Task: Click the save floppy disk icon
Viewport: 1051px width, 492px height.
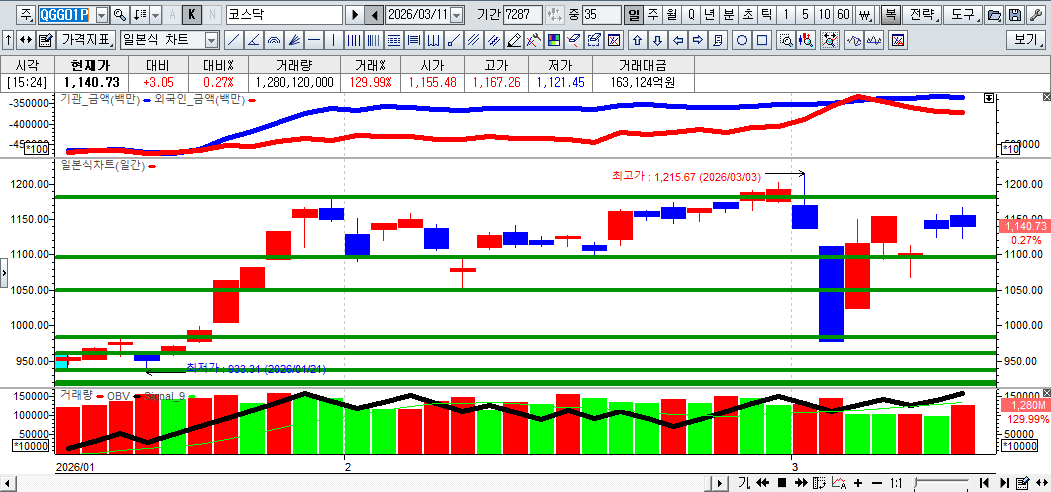Action: tap(1015, 15)
